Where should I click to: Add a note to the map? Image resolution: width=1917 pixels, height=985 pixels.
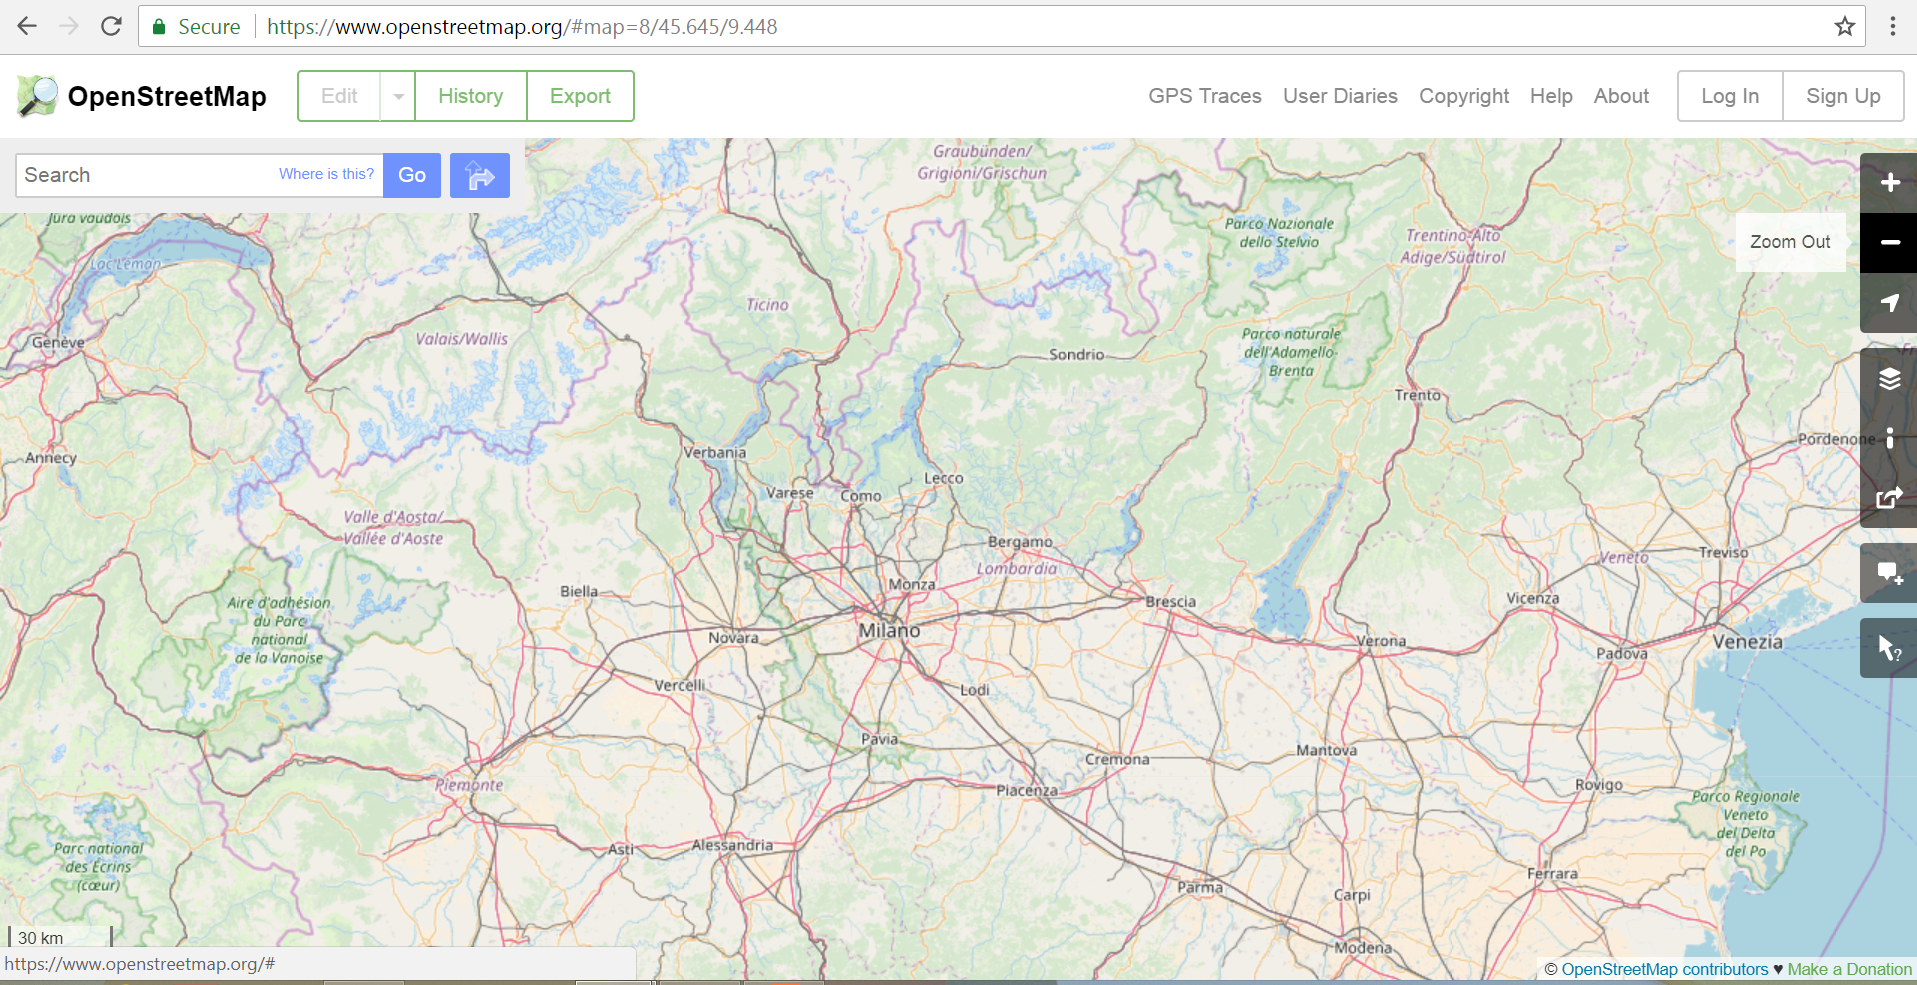tap(1889, 574)
